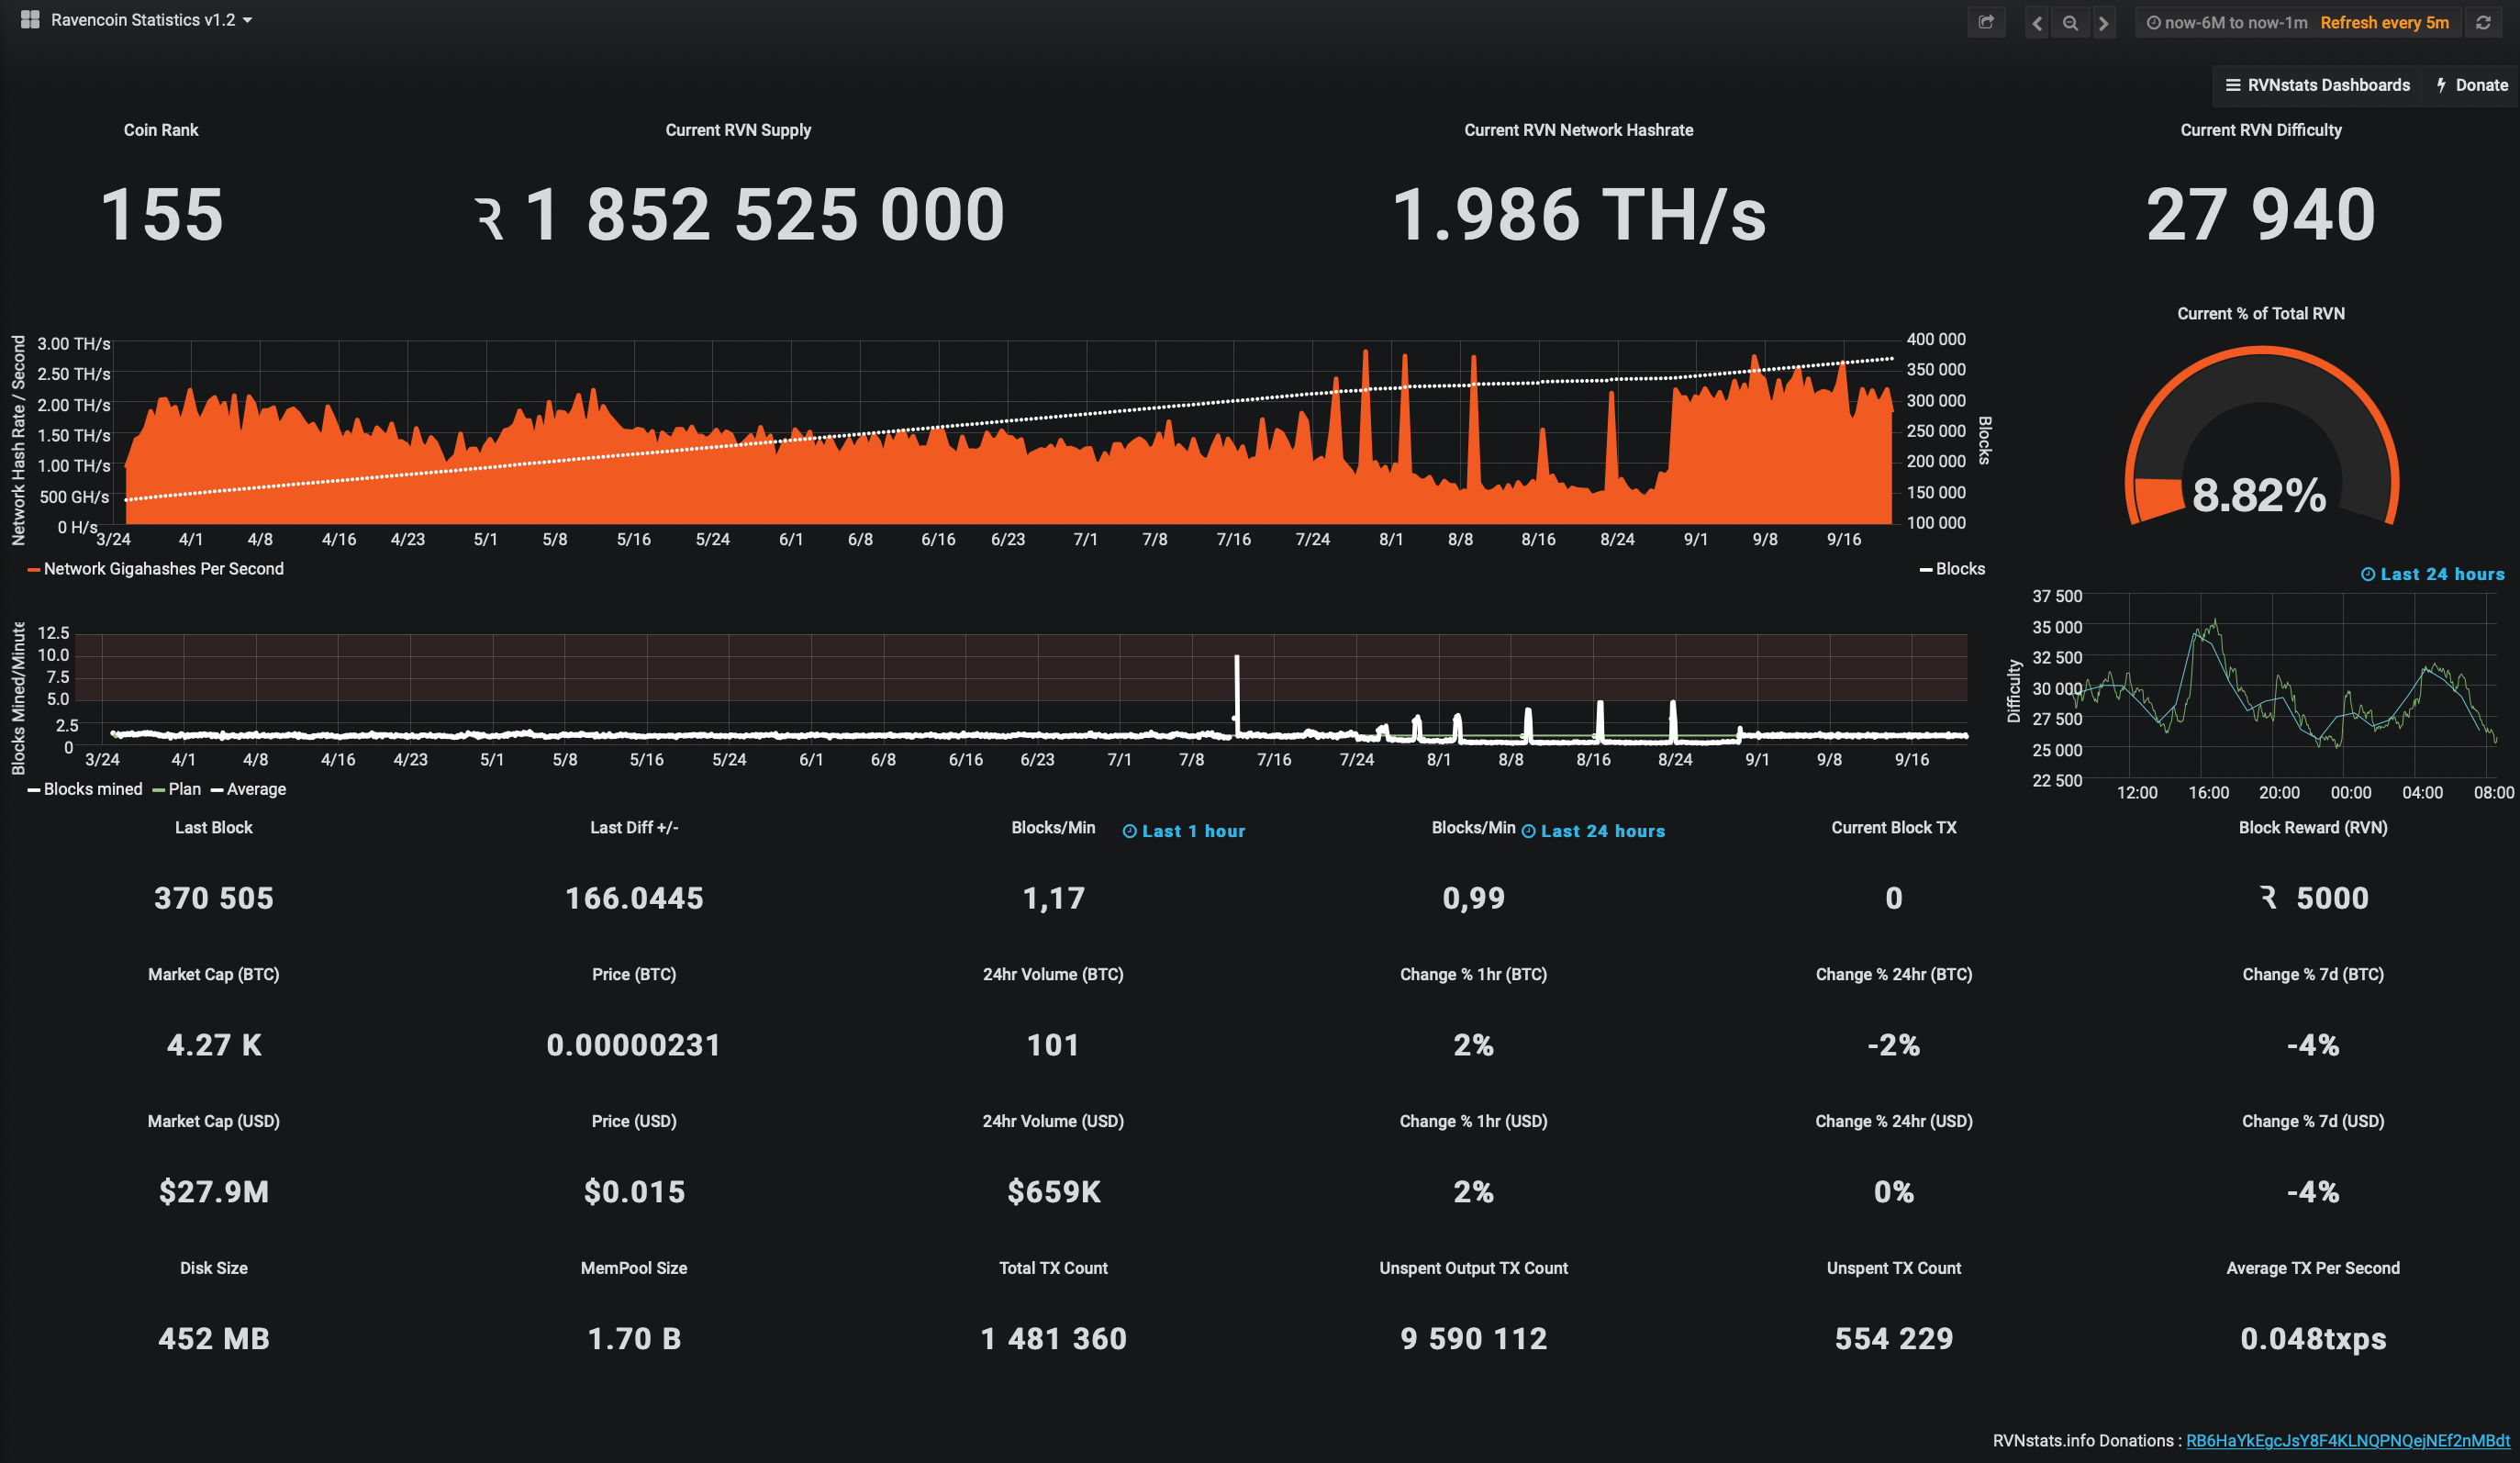Click the Price (USD) value $0.015
Image resolution: width=2520 pixels, height=1463 pixels.
(x=634, y=1191)
